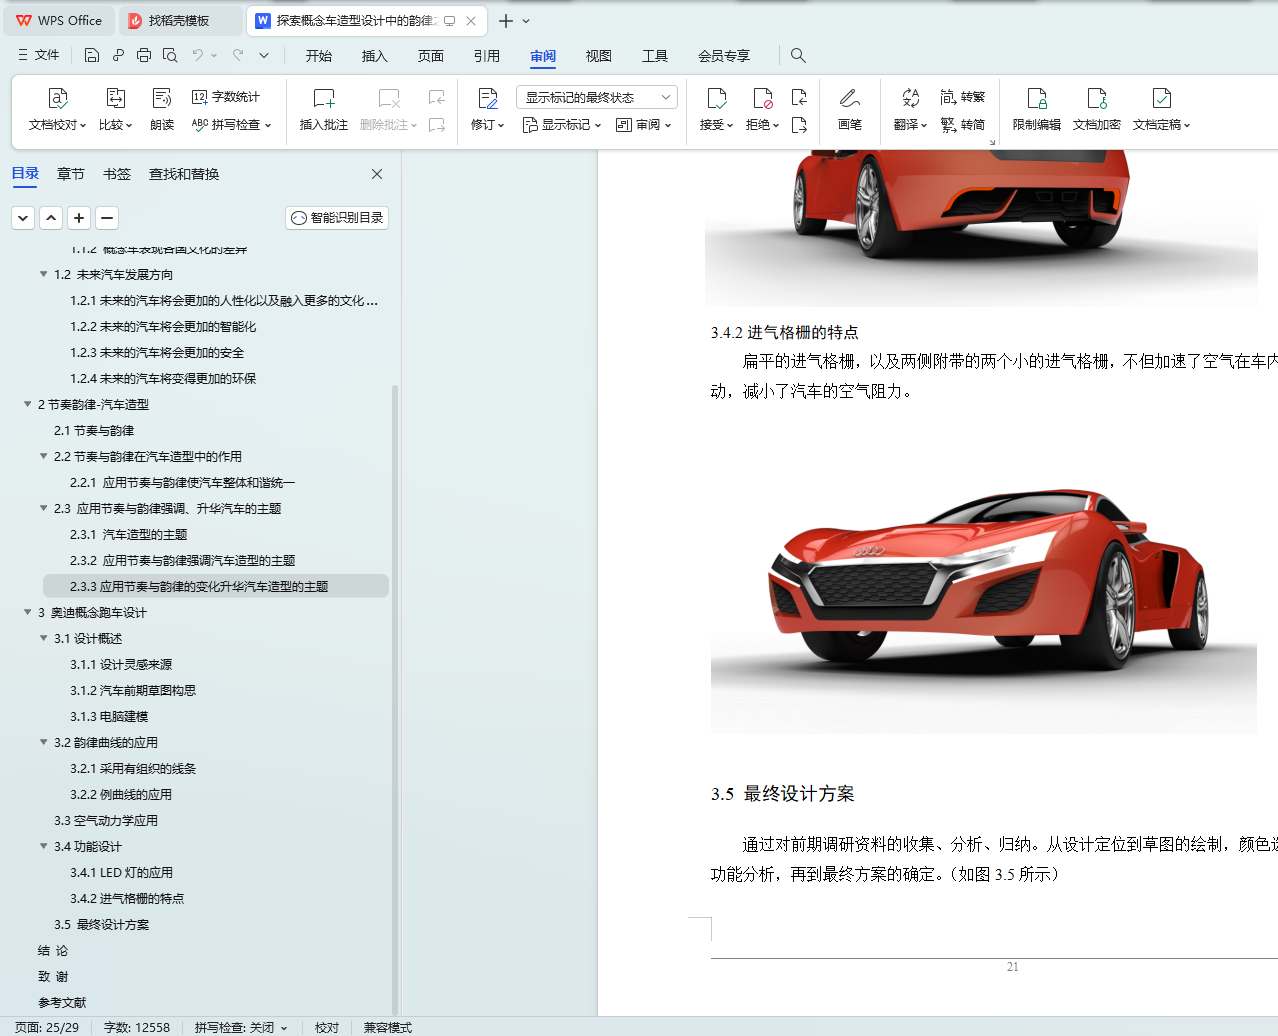The width and height of the screenshot is (1278, 1036).
Task: Open the 显示标记的最终状态 dropdown
Action: pyautogui.click(x=597, y=97)
